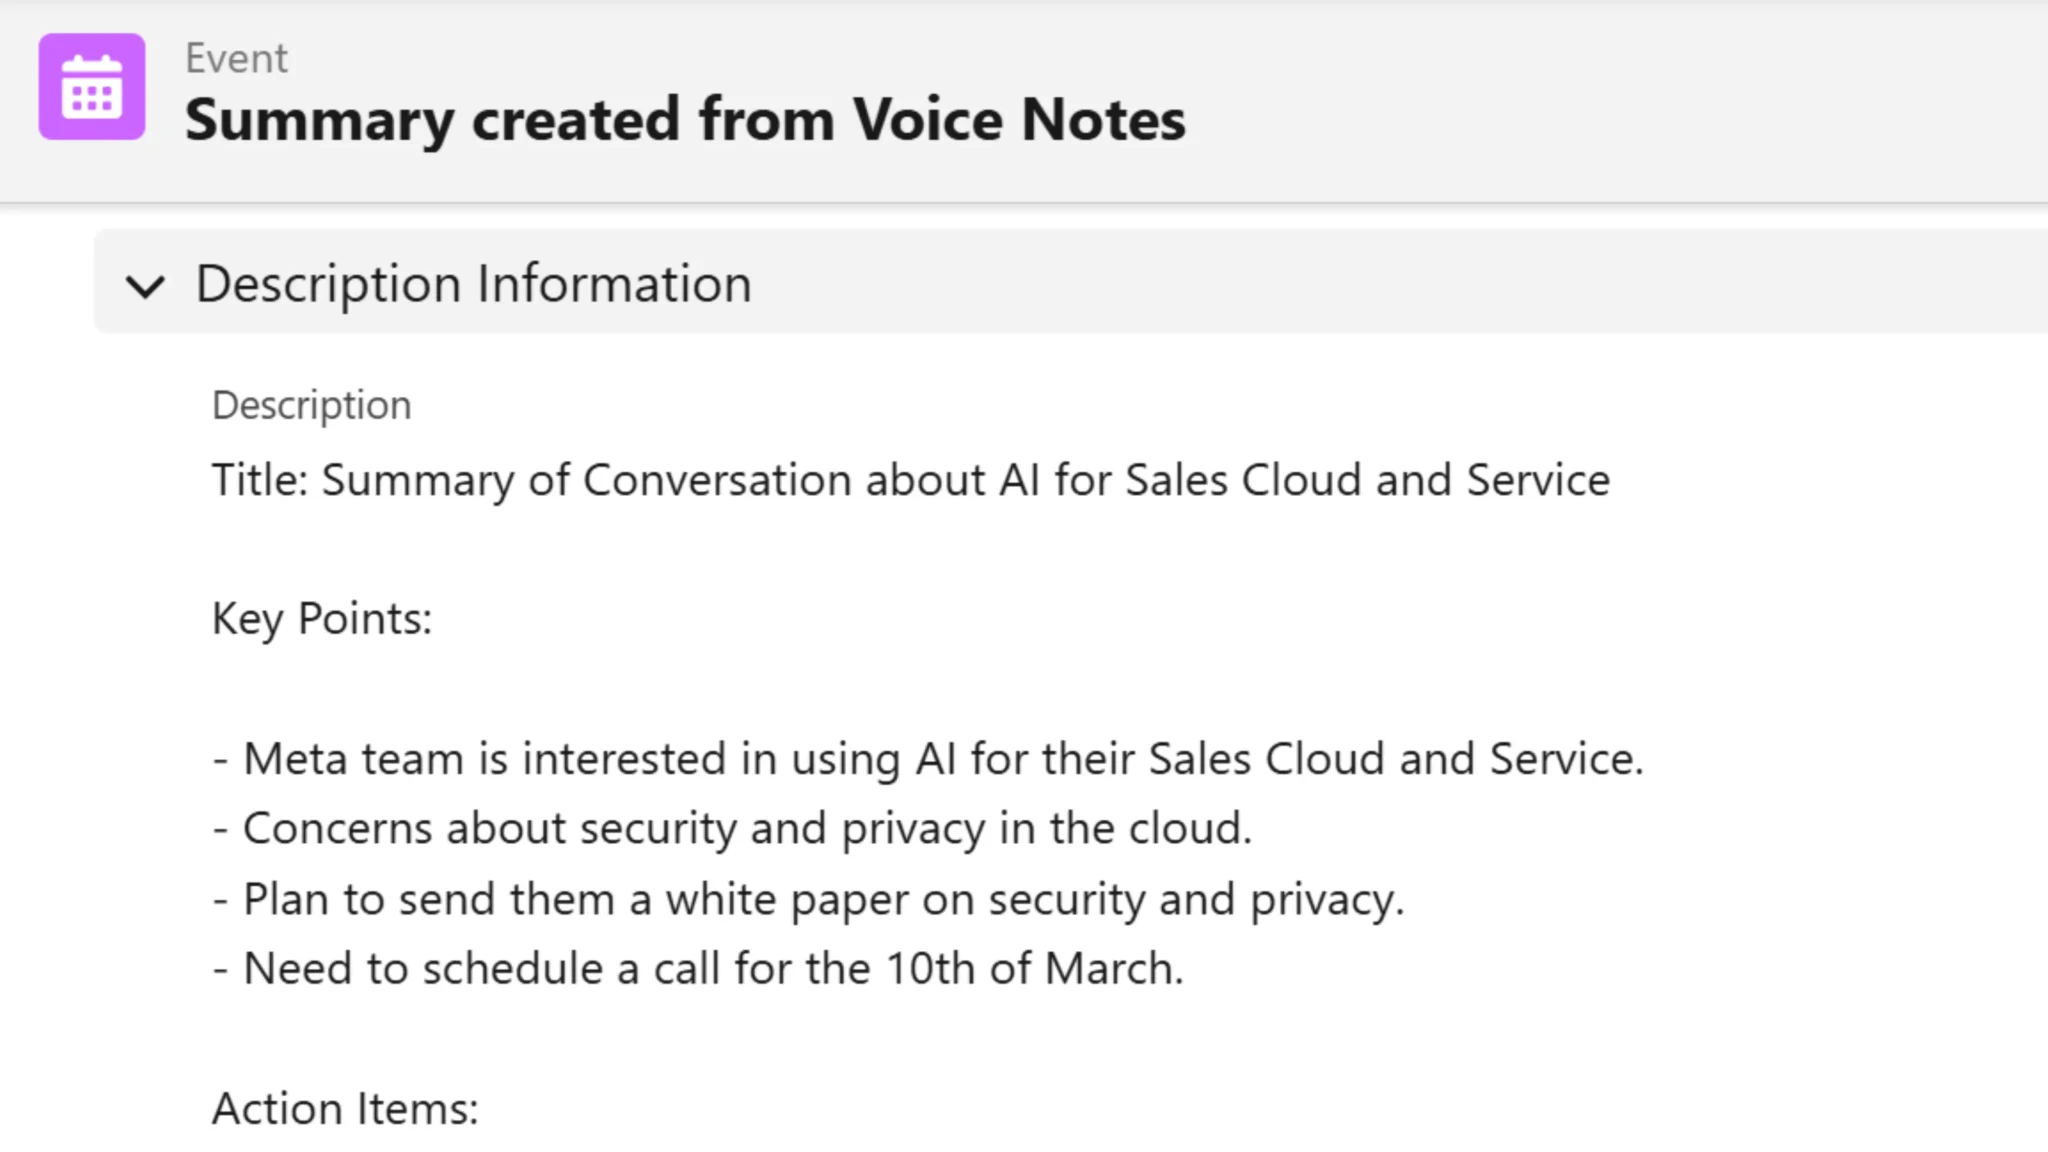
Task: Click the Description Information section header
Action: (473, 284)
